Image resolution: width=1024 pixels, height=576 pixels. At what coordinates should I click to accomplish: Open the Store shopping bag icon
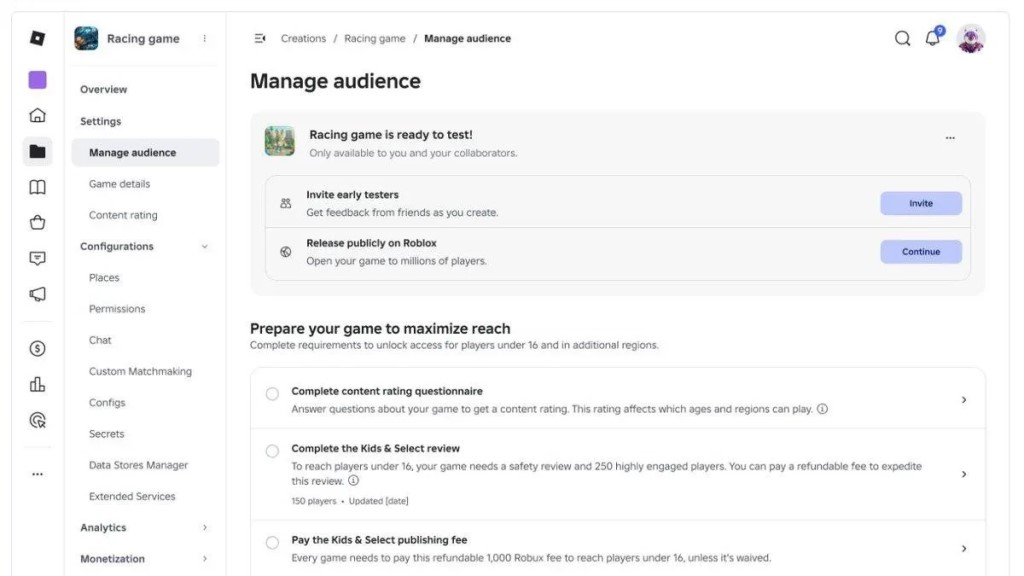click(x=37, y=223)
